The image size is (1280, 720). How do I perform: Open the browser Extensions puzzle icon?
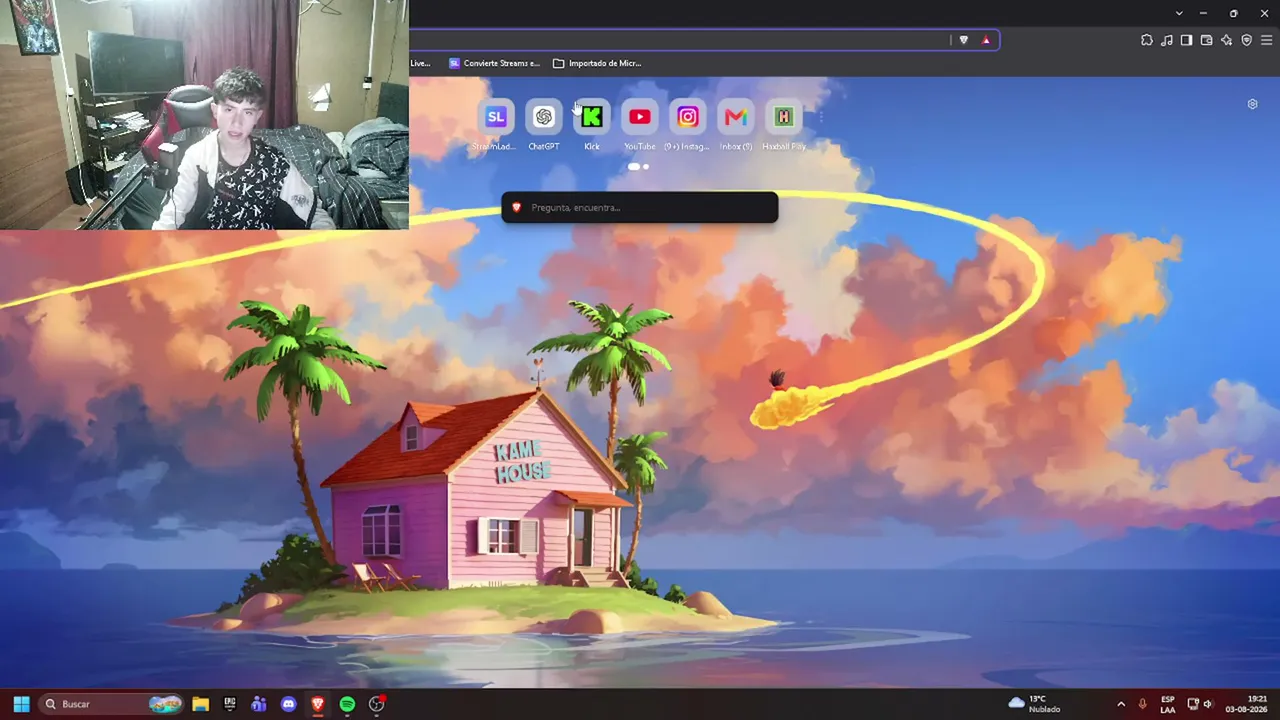point(1147,40)
